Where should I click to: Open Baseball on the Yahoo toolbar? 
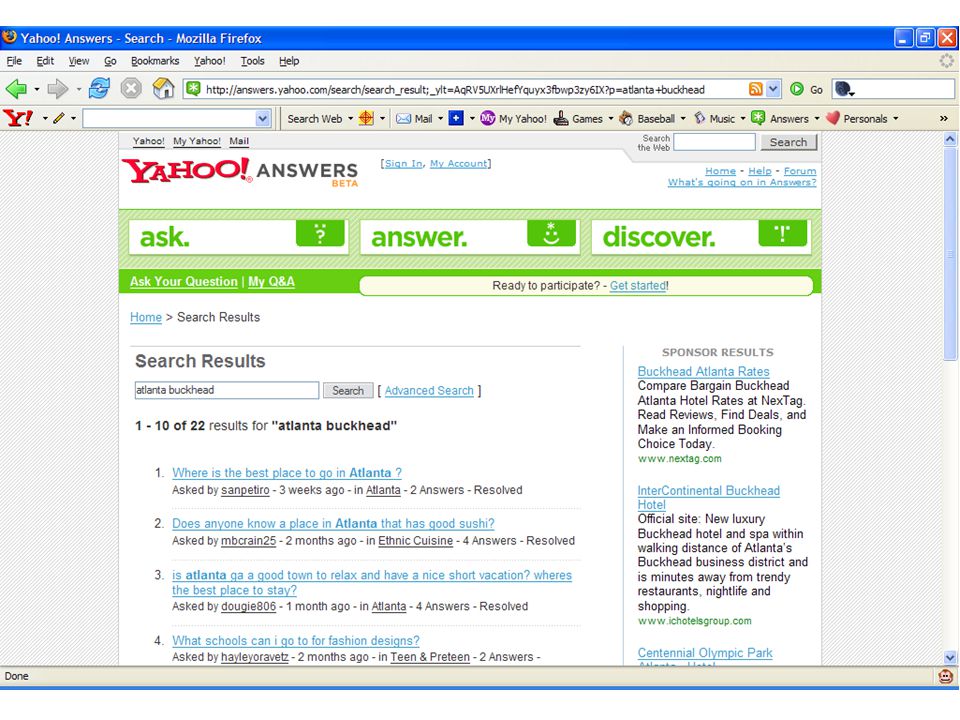647,119
